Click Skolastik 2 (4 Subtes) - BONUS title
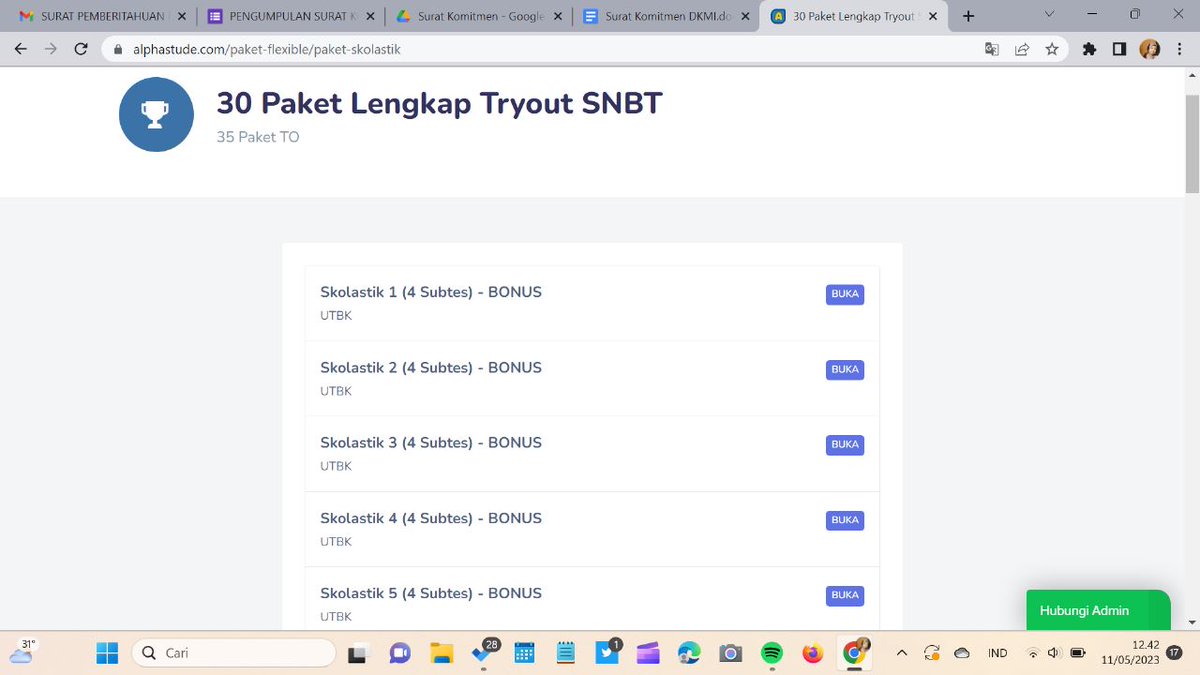 431,367
